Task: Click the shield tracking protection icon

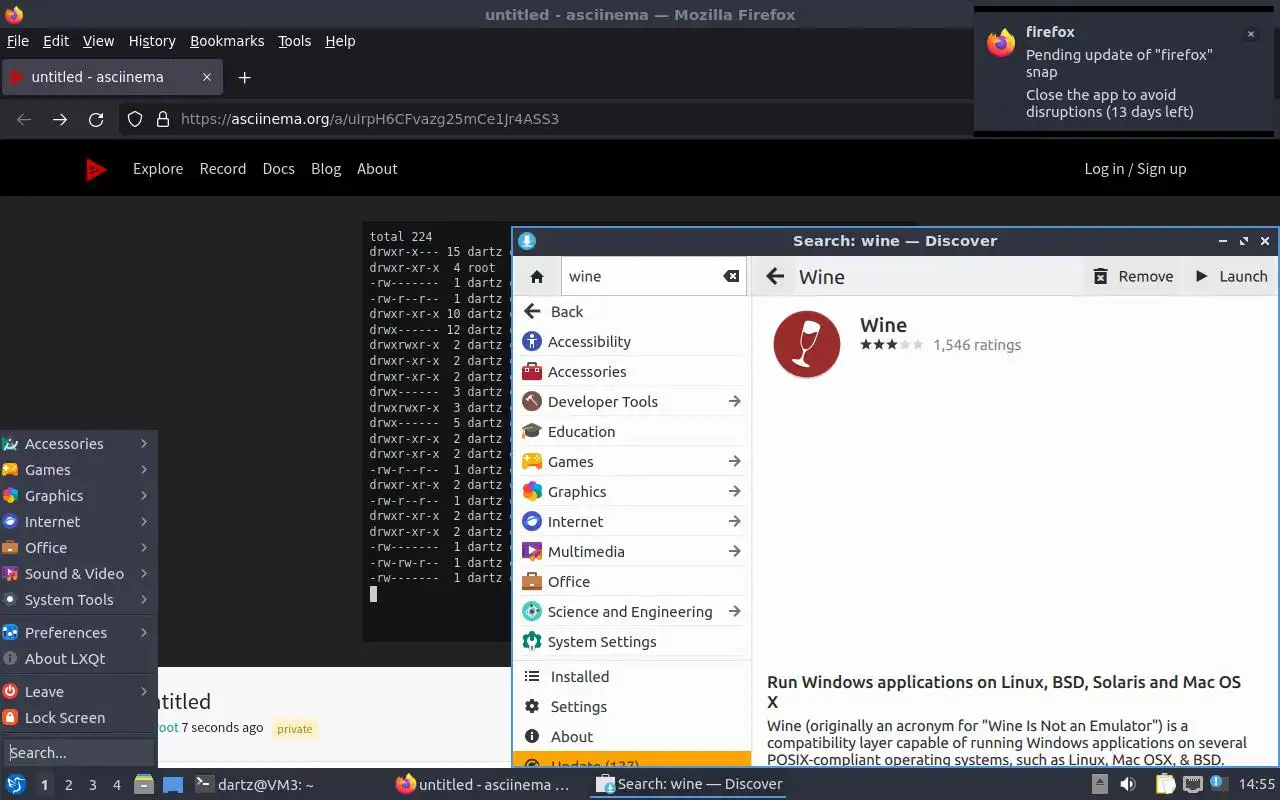Action: [135, 119]
